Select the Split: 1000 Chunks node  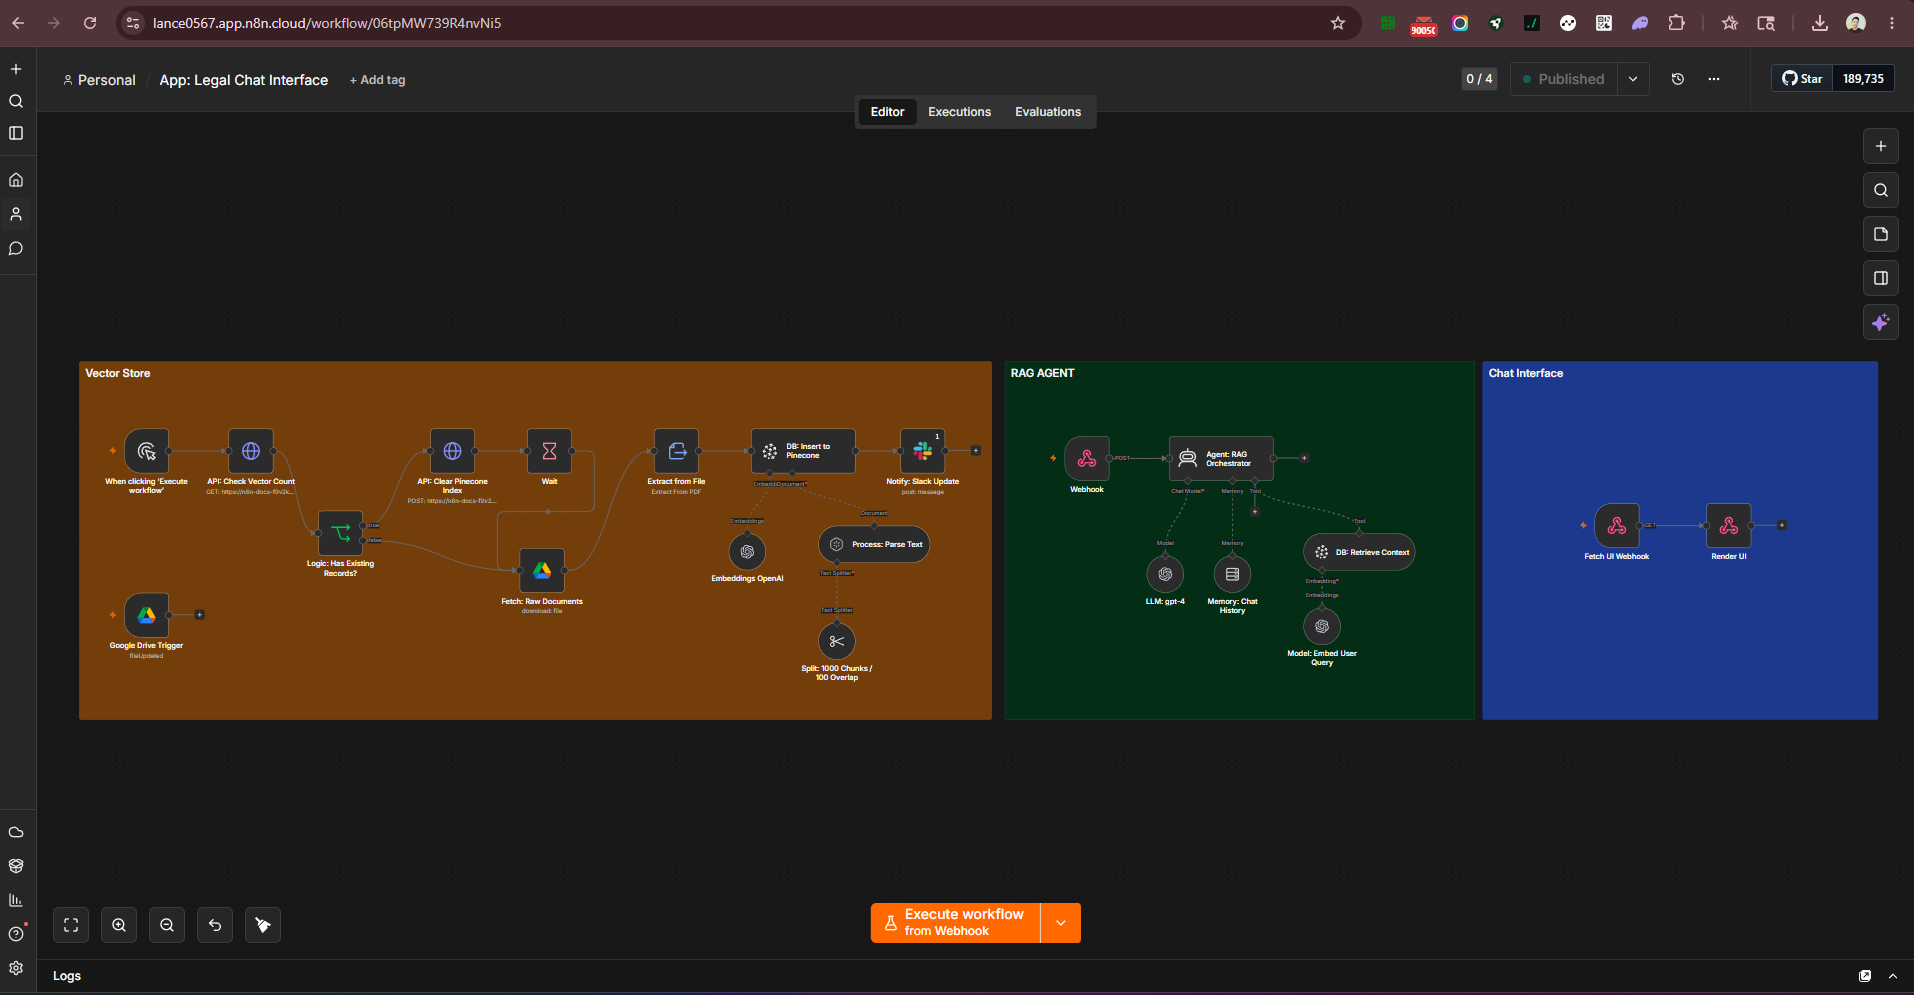[837, 641]
